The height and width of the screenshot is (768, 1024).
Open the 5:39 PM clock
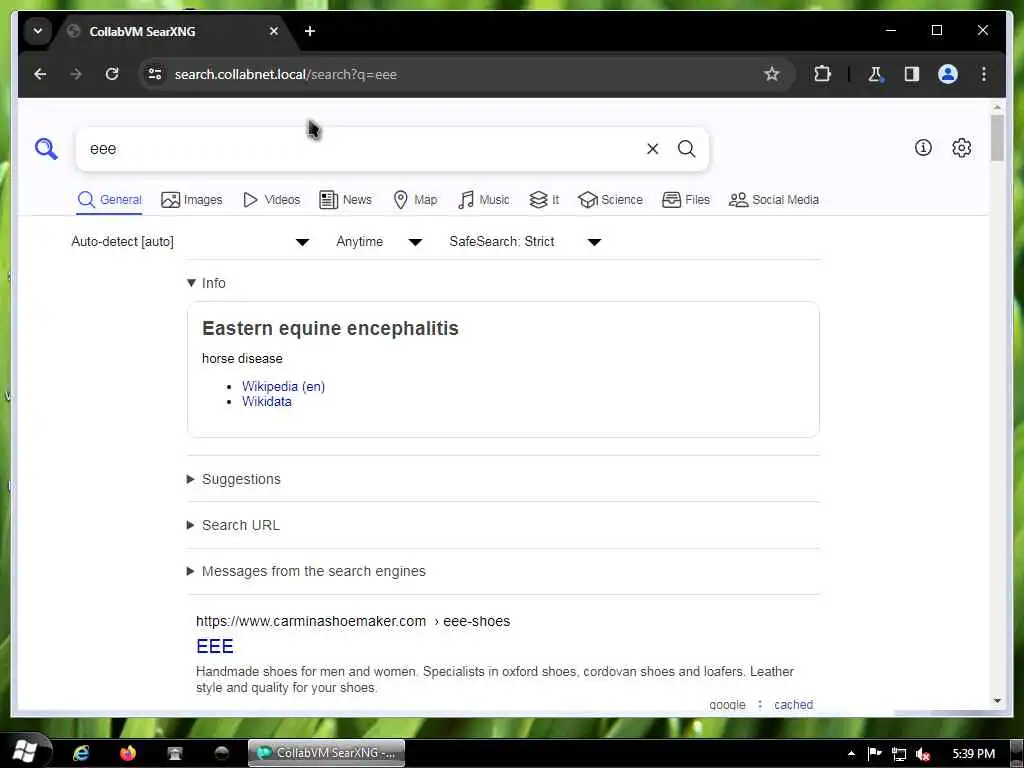973,754
